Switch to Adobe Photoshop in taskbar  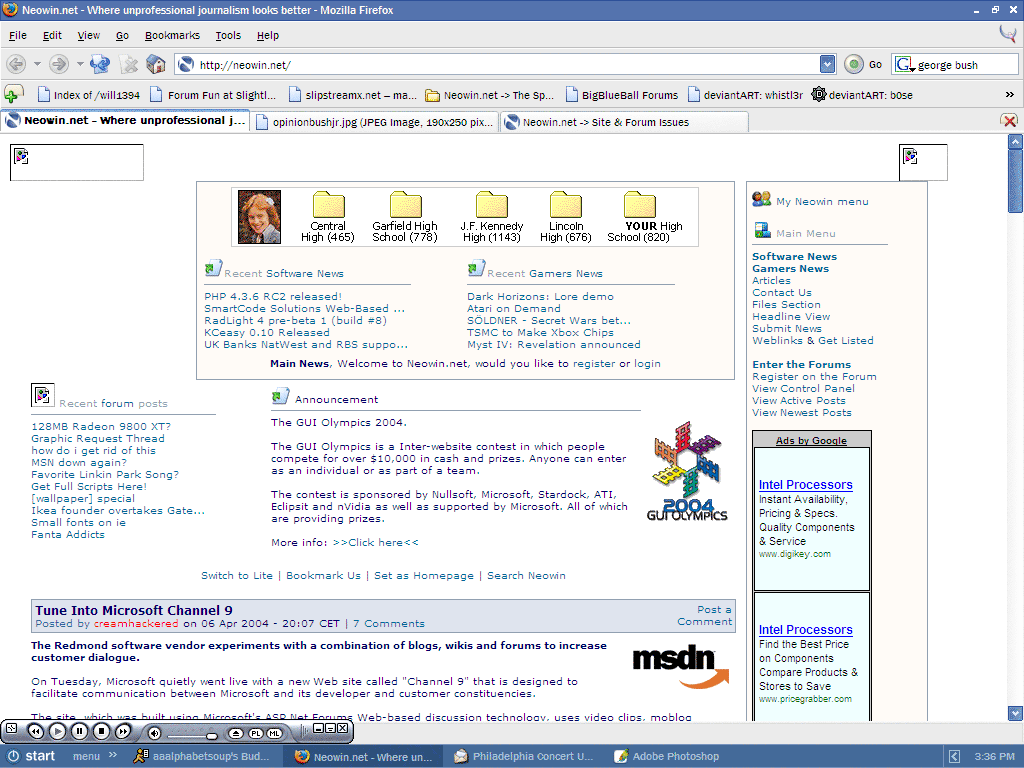(666, 756)
